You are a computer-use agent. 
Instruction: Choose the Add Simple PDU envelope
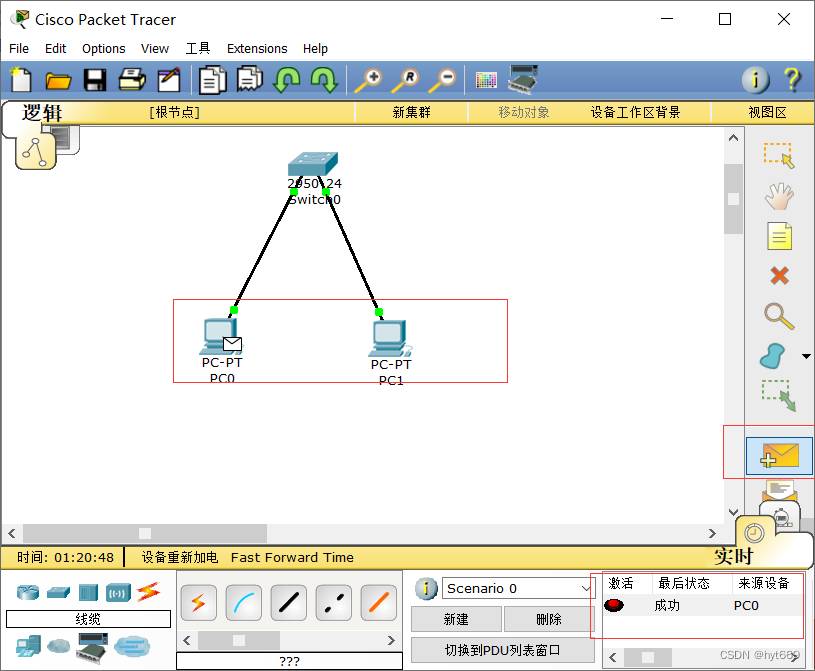tap(779, 456)
